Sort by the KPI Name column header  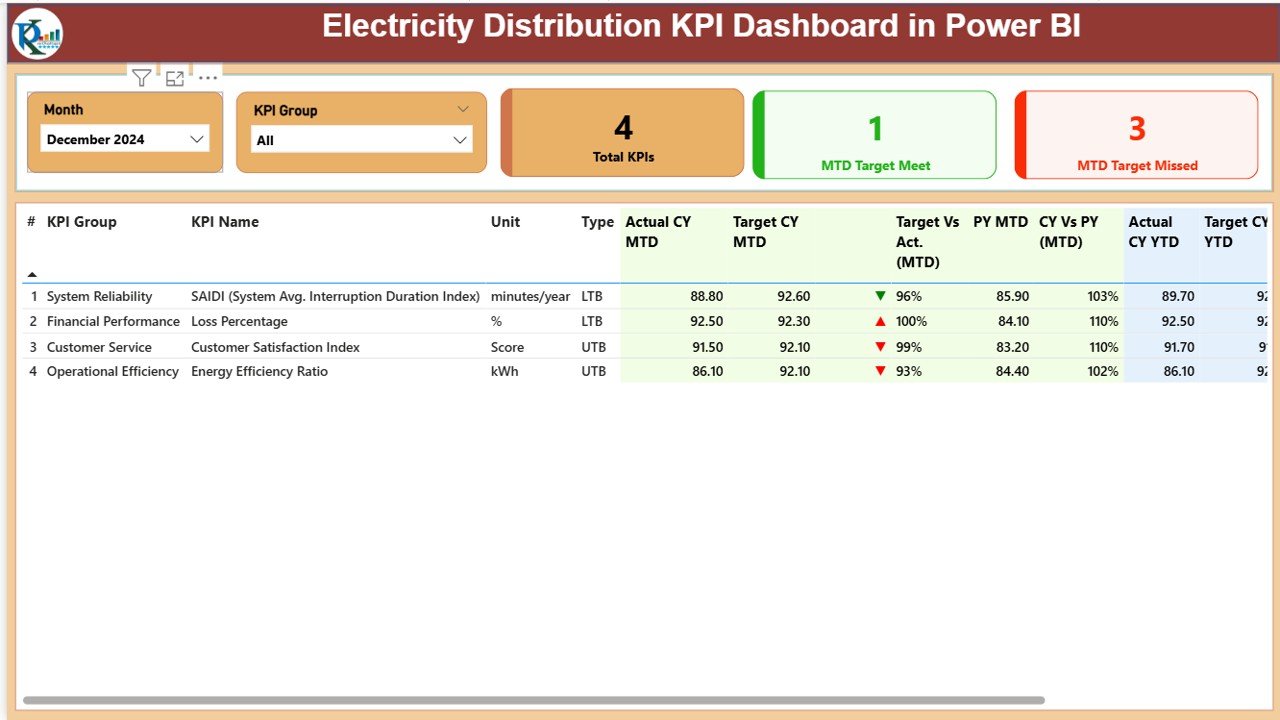[225, 222]
